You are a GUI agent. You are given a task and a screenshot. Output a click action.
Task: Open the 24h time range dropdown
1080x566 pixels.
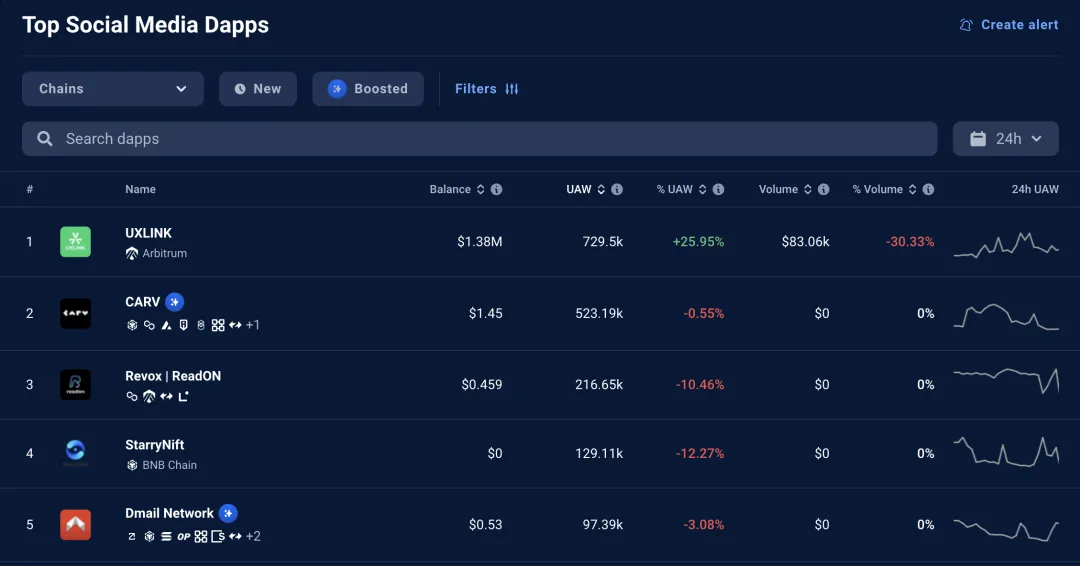click(1005, 139)
